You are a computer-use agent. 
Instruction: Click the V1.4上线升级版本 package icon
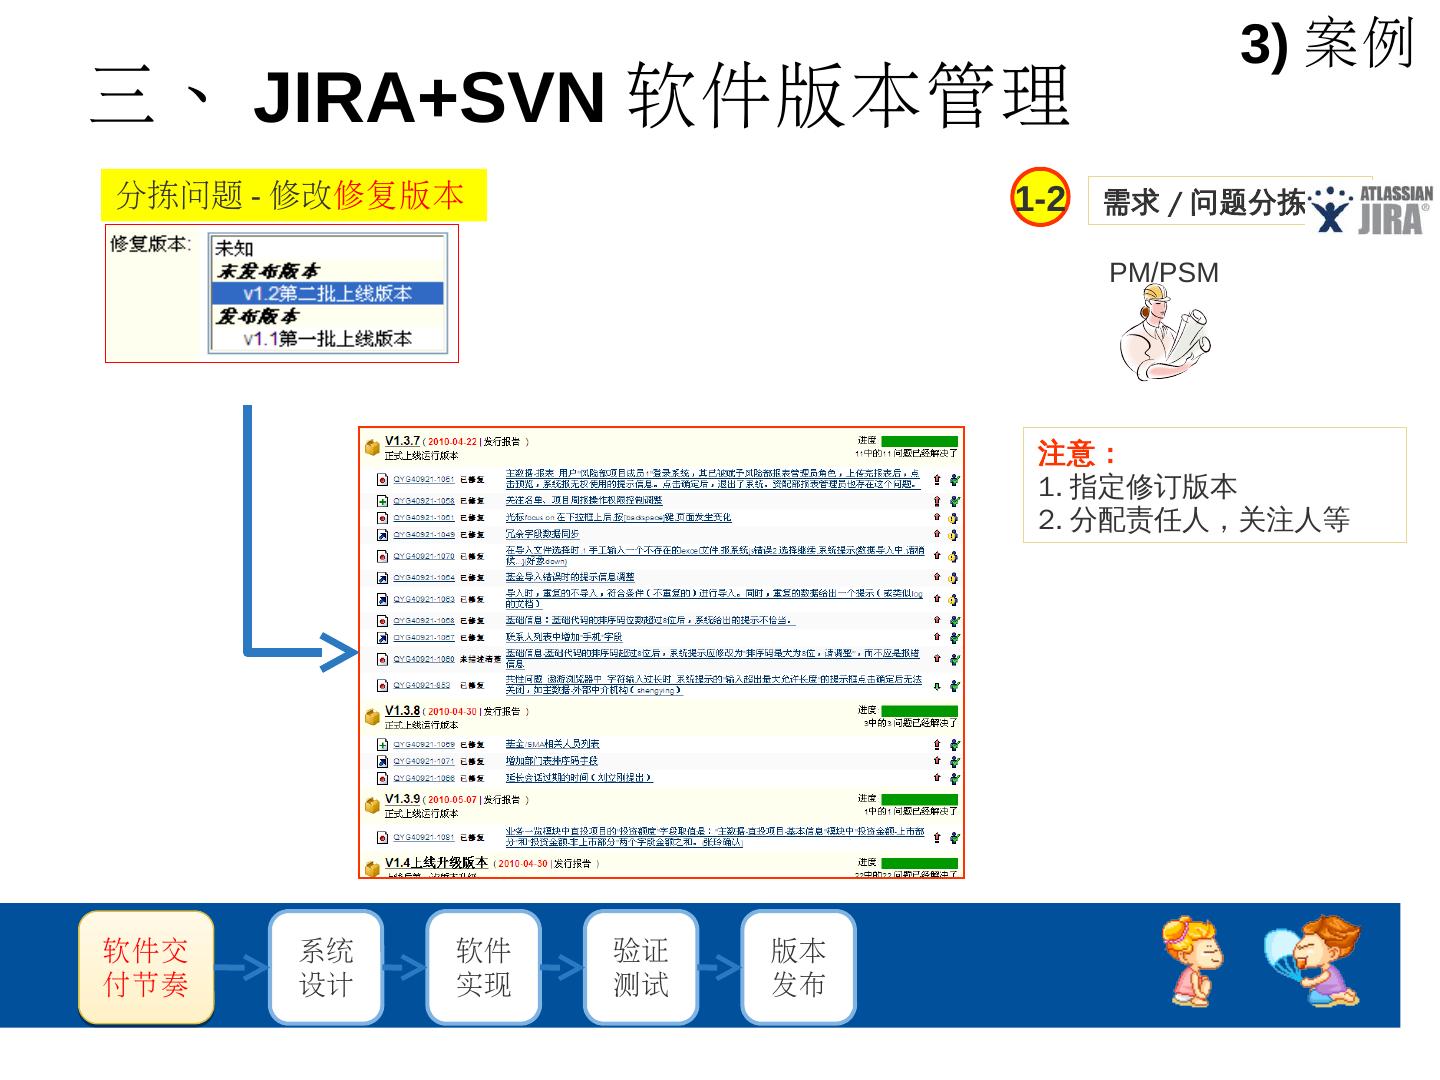point(372,868)
